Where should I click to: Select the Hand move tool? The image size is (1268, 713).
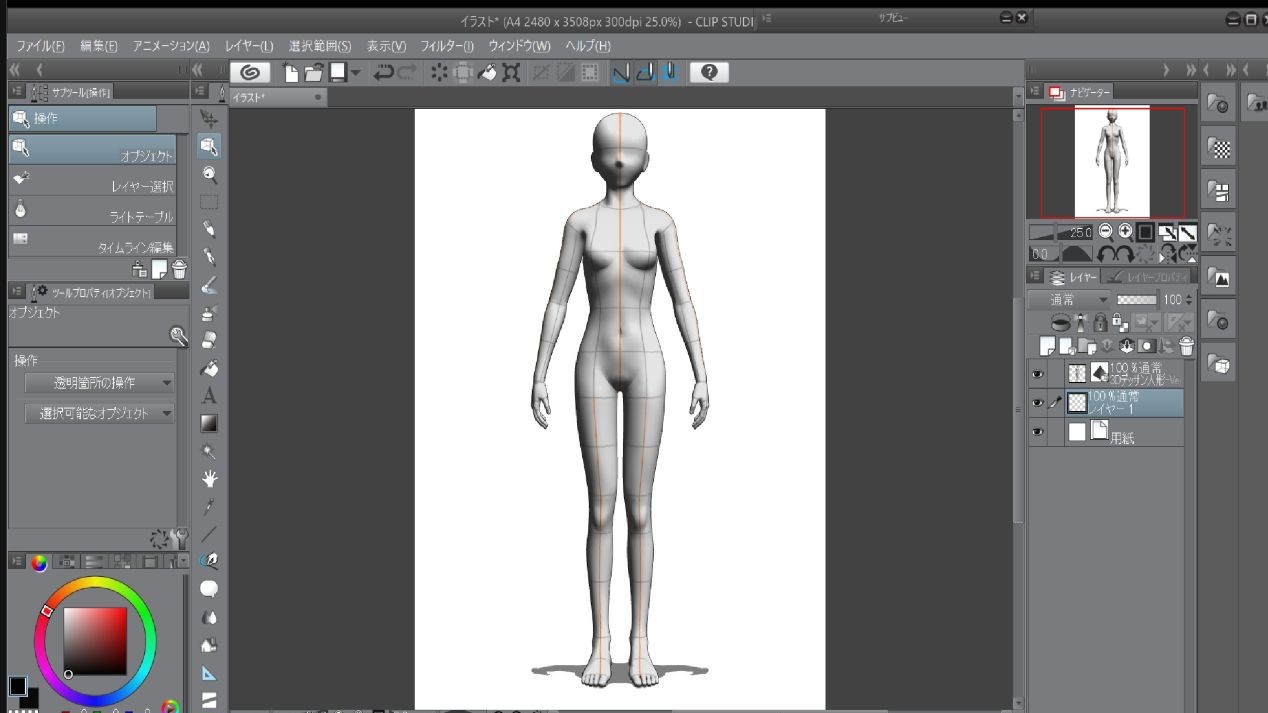tap(209, 478)
